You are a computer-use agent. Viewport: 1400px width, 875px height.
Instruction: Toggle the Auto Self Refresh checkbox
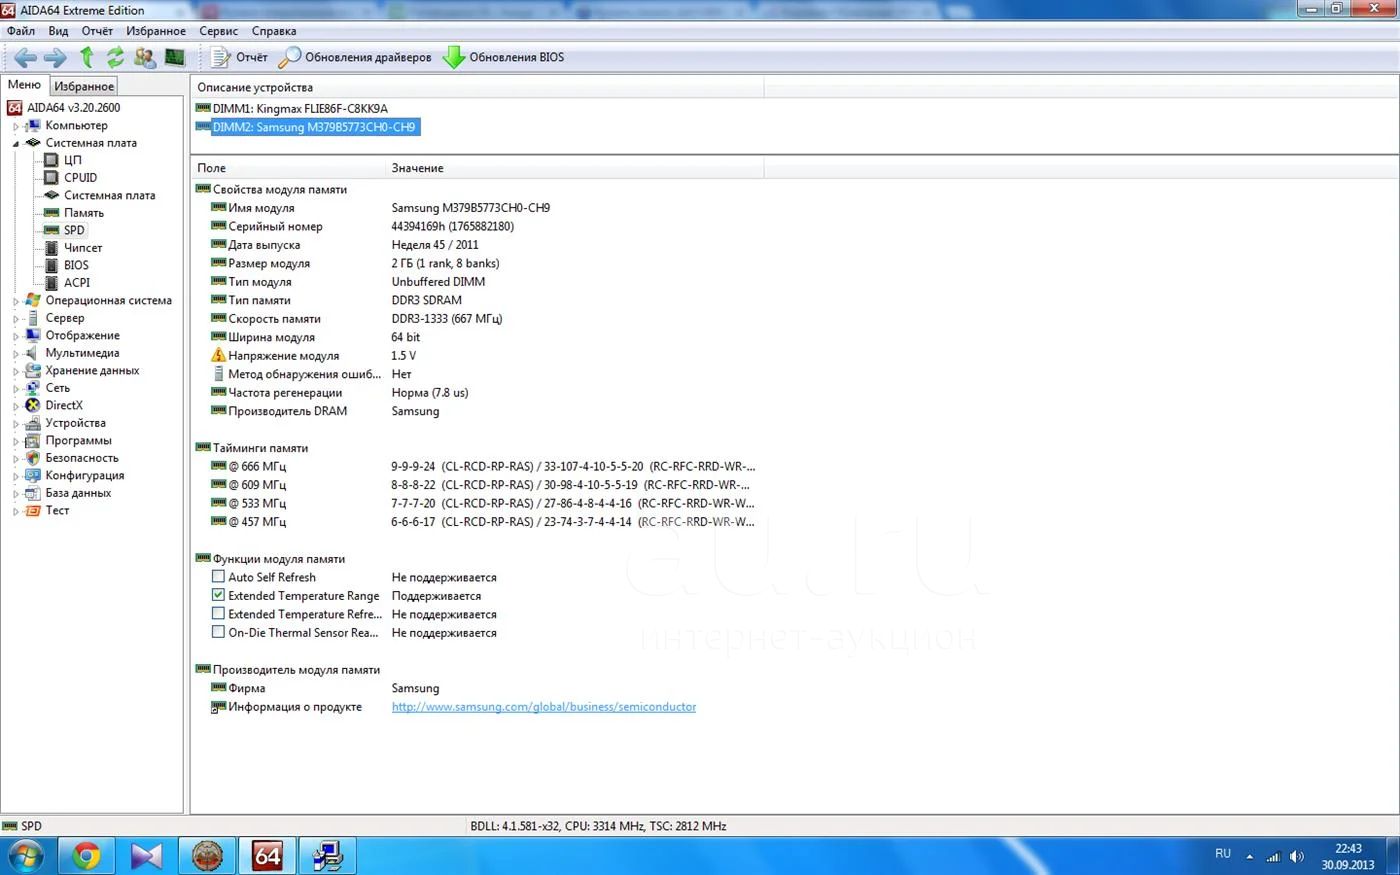tap(218, 577)
